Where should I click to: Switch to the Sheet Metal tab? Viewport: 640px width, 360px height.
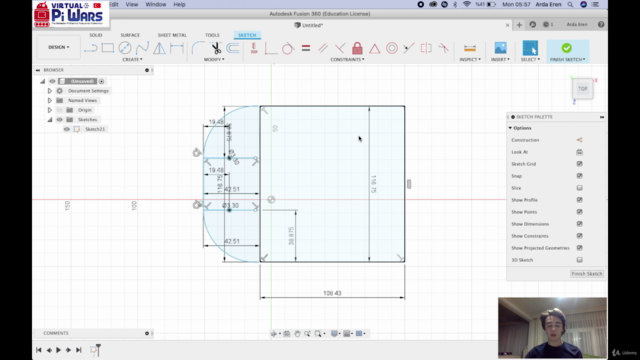[172, 35]
